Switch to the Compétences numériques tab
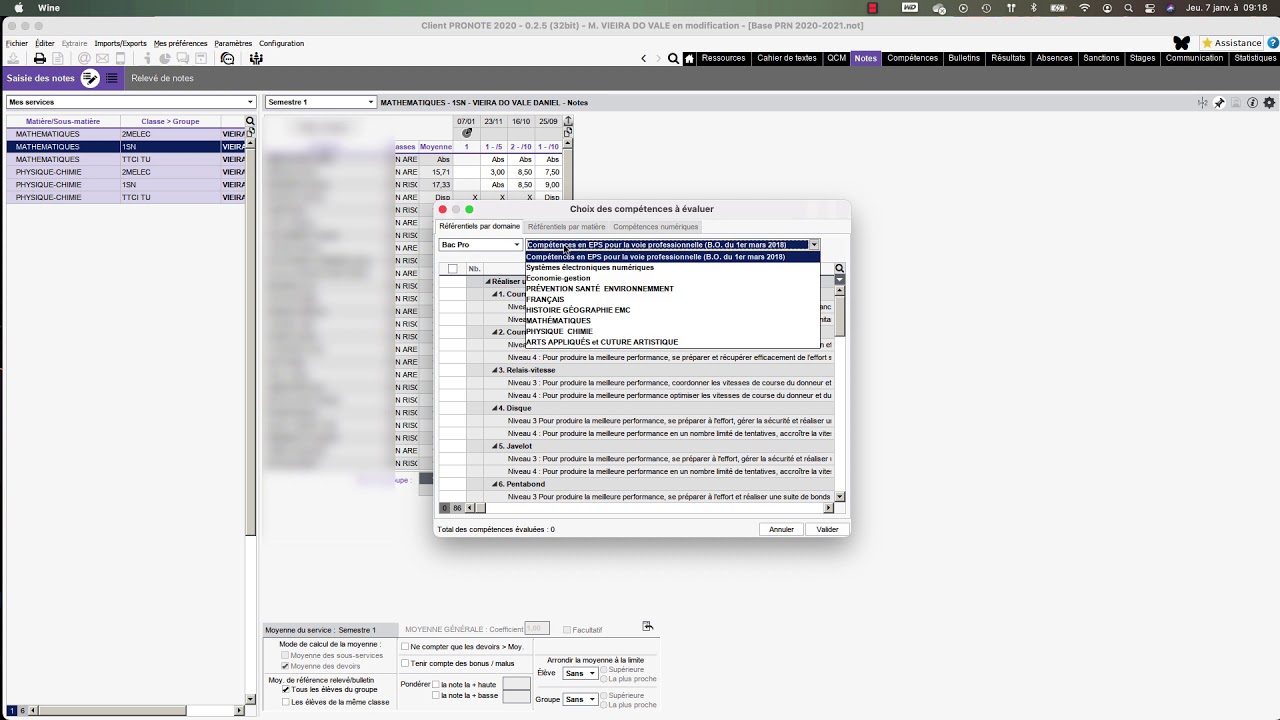 (x=655, y=227)
